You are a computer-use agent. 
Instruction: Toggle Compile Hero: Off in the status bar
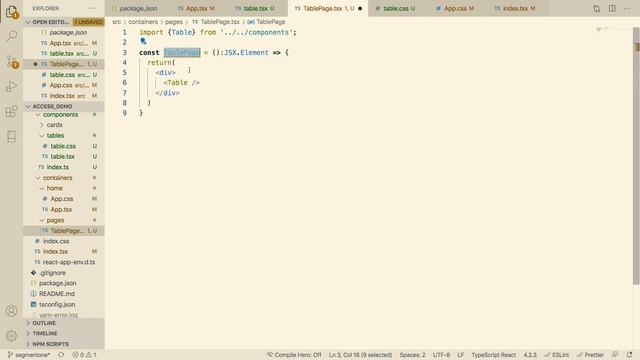tap(294, 355)
